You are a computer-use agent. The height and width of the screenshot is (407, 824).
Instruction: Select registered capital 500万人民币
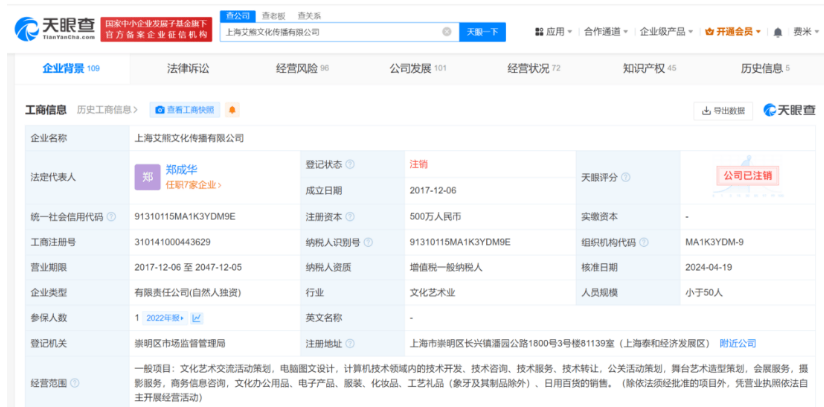coord(435,217)
